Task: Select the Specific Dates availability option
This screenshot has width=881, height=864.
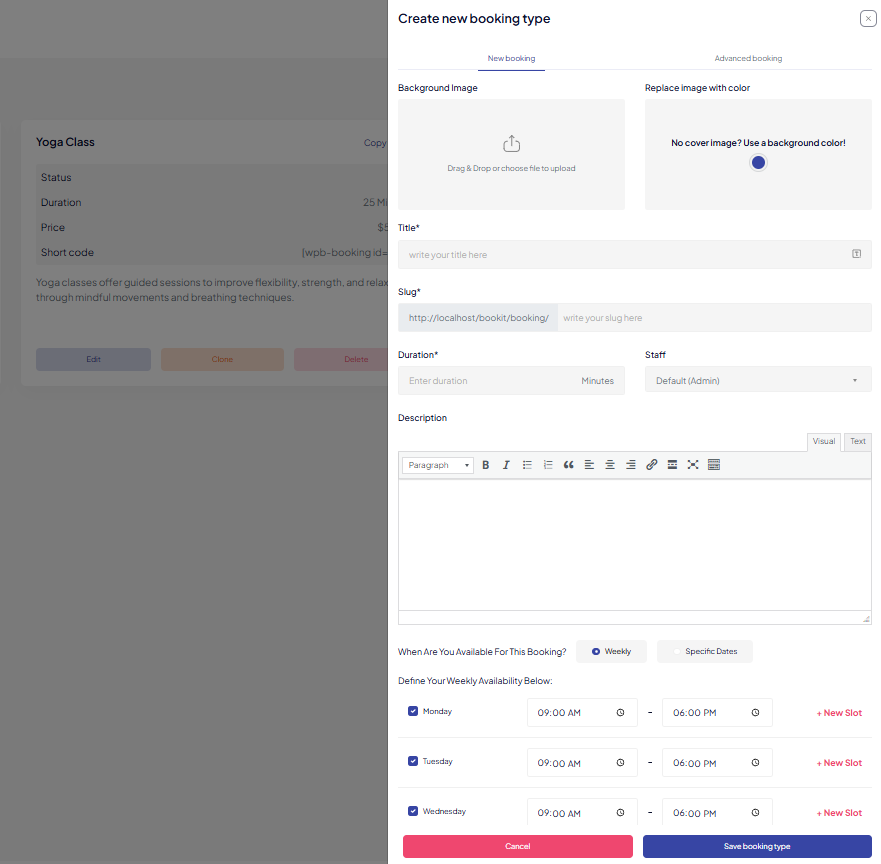Action: click(705, 652)
